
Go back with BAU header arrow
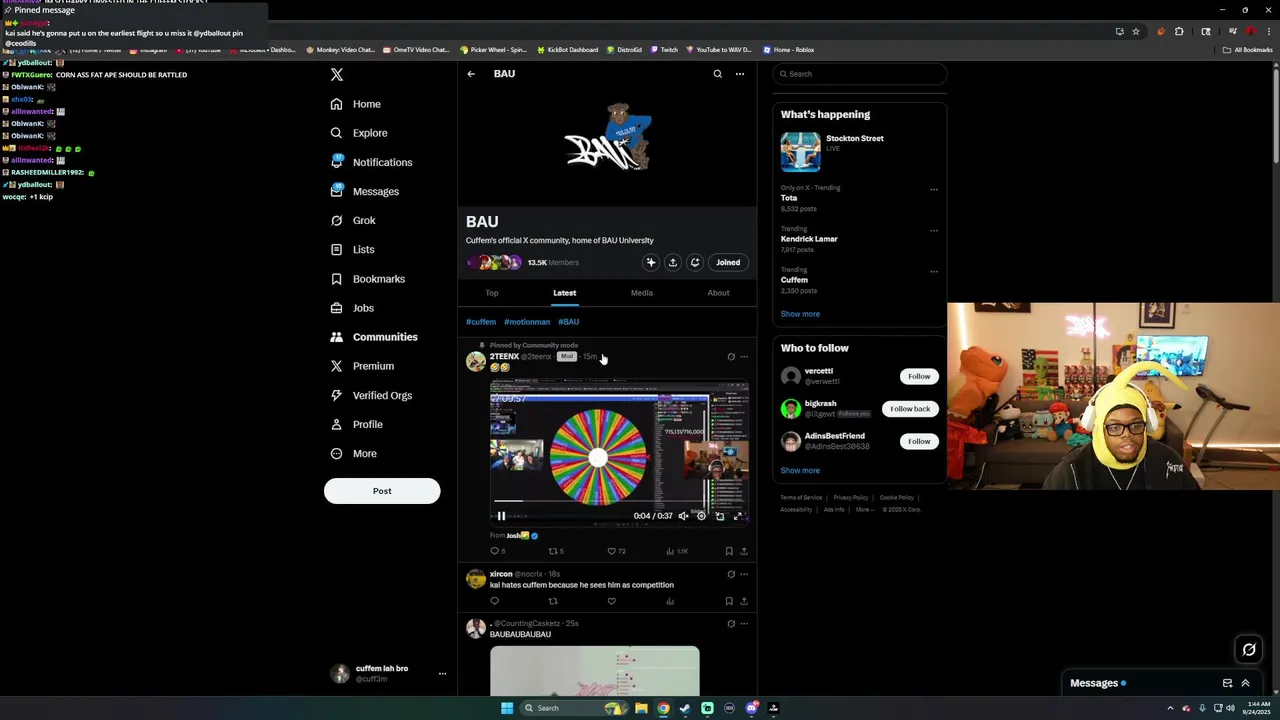(x=471, y=74)
